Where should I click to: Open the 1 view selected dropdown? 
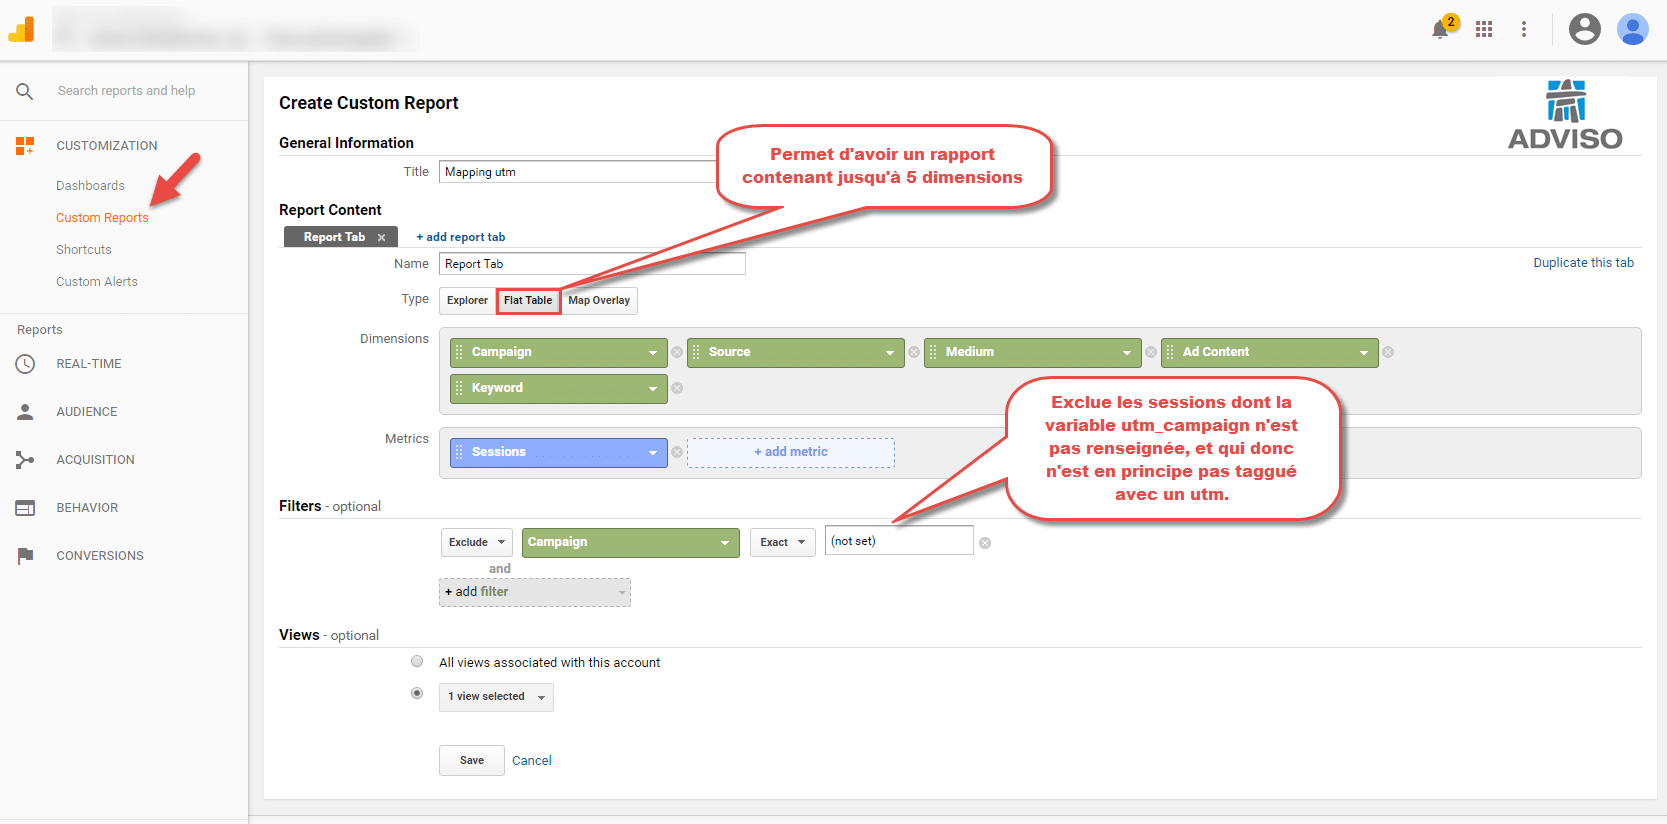point(496,697)
